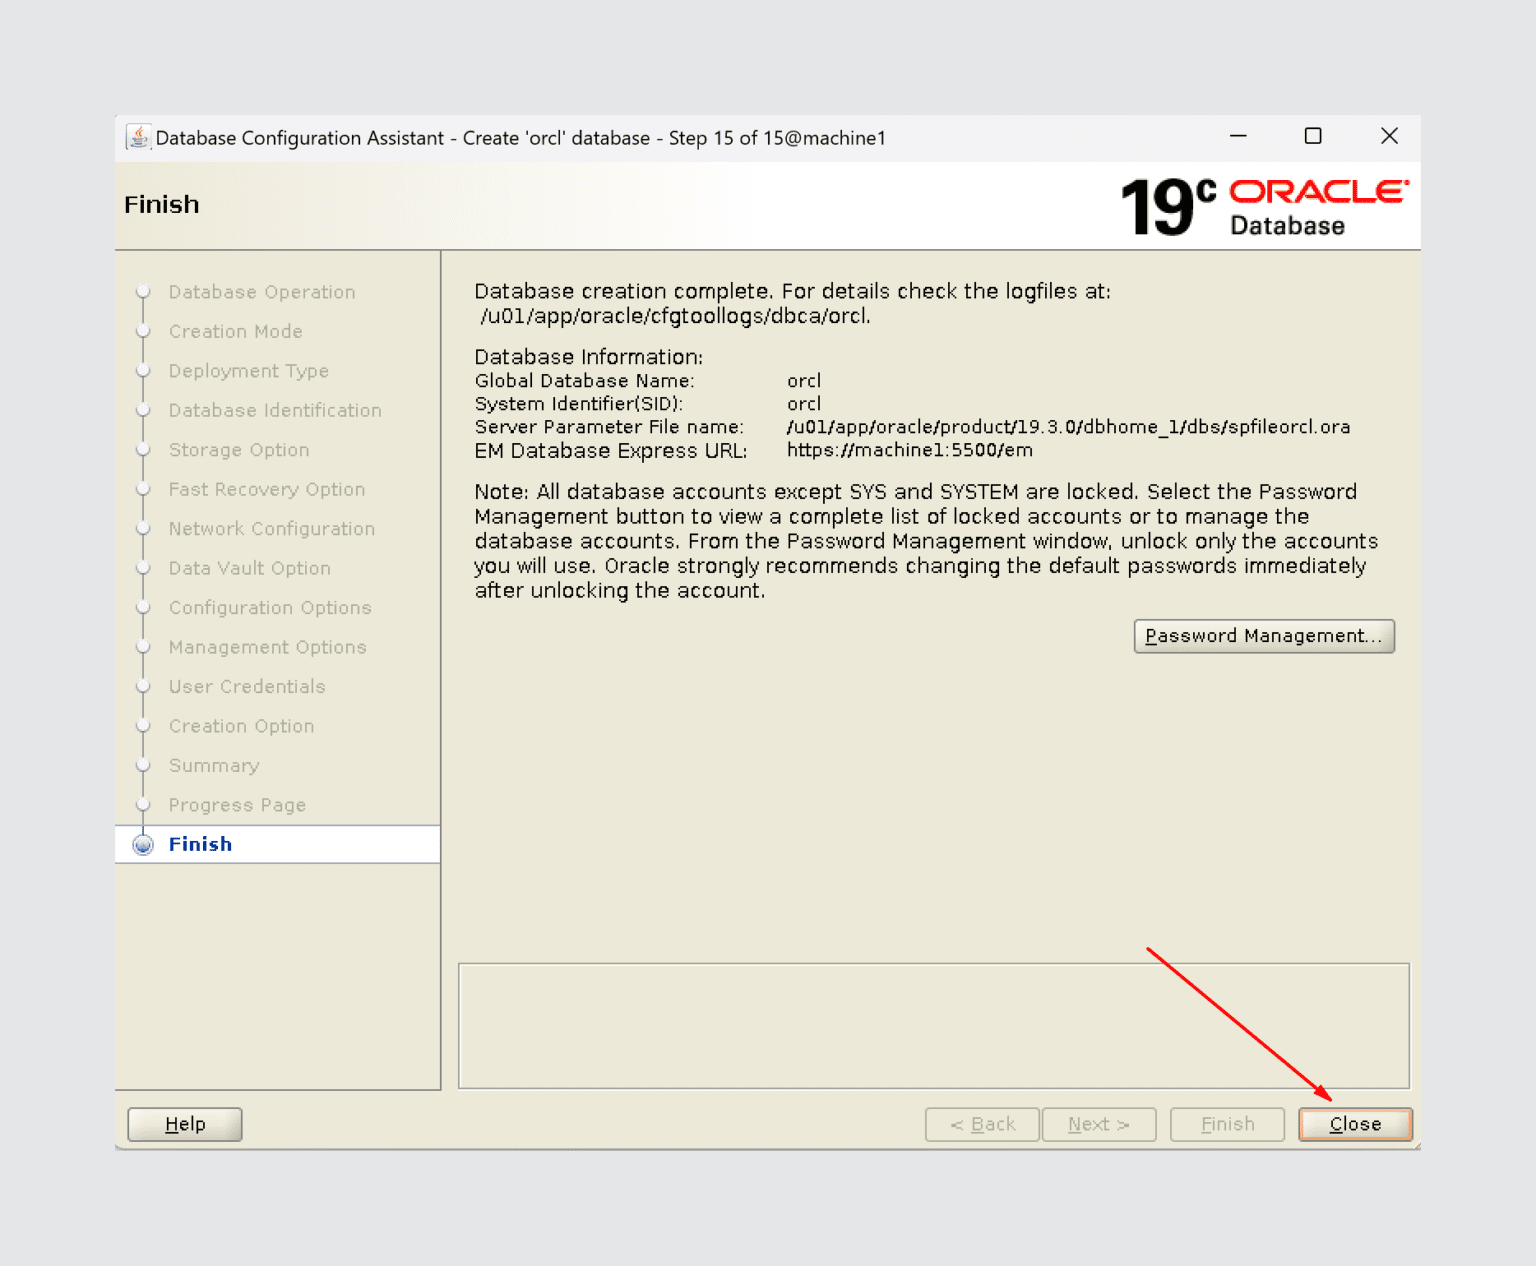Click the EM Database Express URL text
This screenshot has height=1266, width=1536.
[909, 451]
